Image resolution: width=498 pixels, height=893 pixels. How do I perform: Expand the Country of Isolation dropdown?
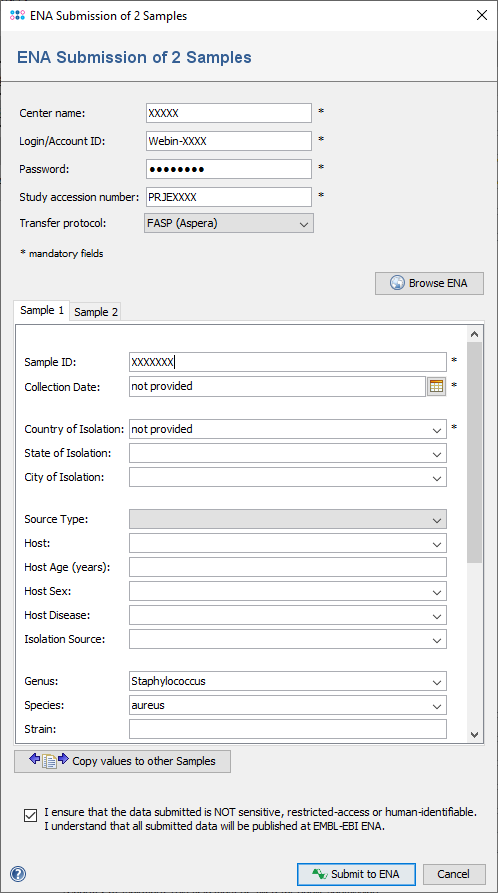coord(437,429)
